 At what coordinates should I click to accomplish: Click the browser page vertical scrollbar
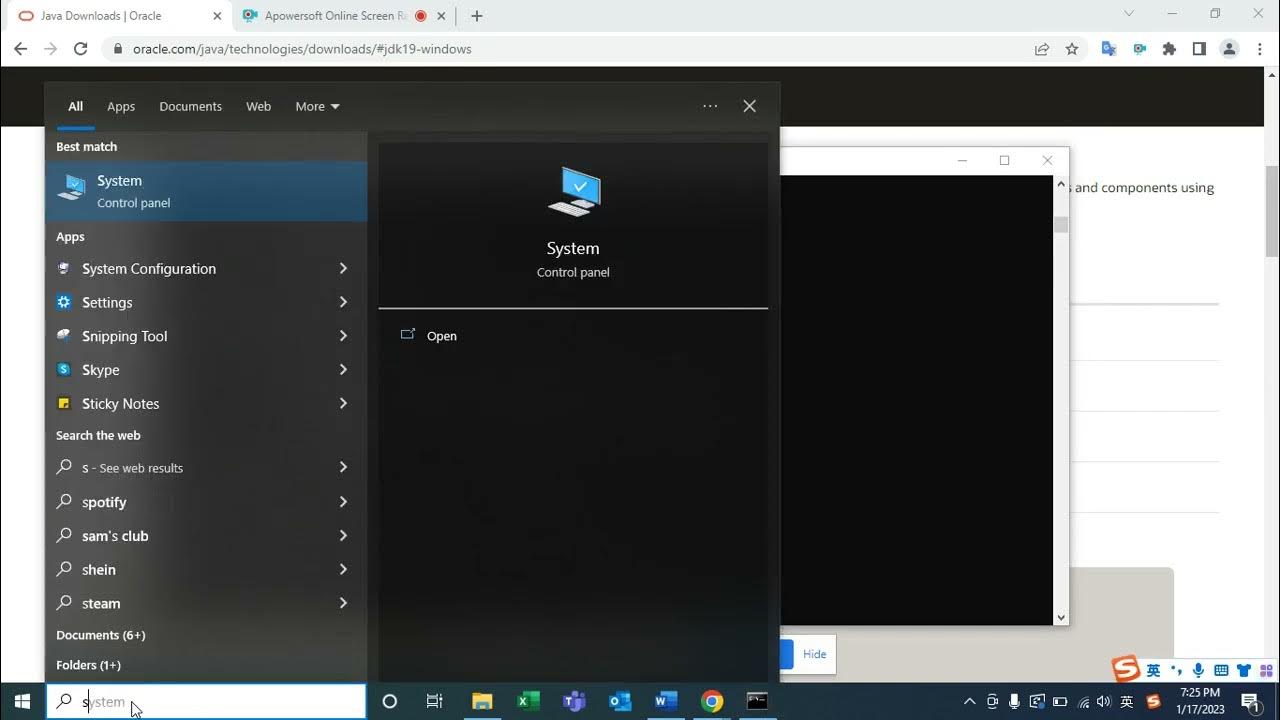click(1272, 210)
